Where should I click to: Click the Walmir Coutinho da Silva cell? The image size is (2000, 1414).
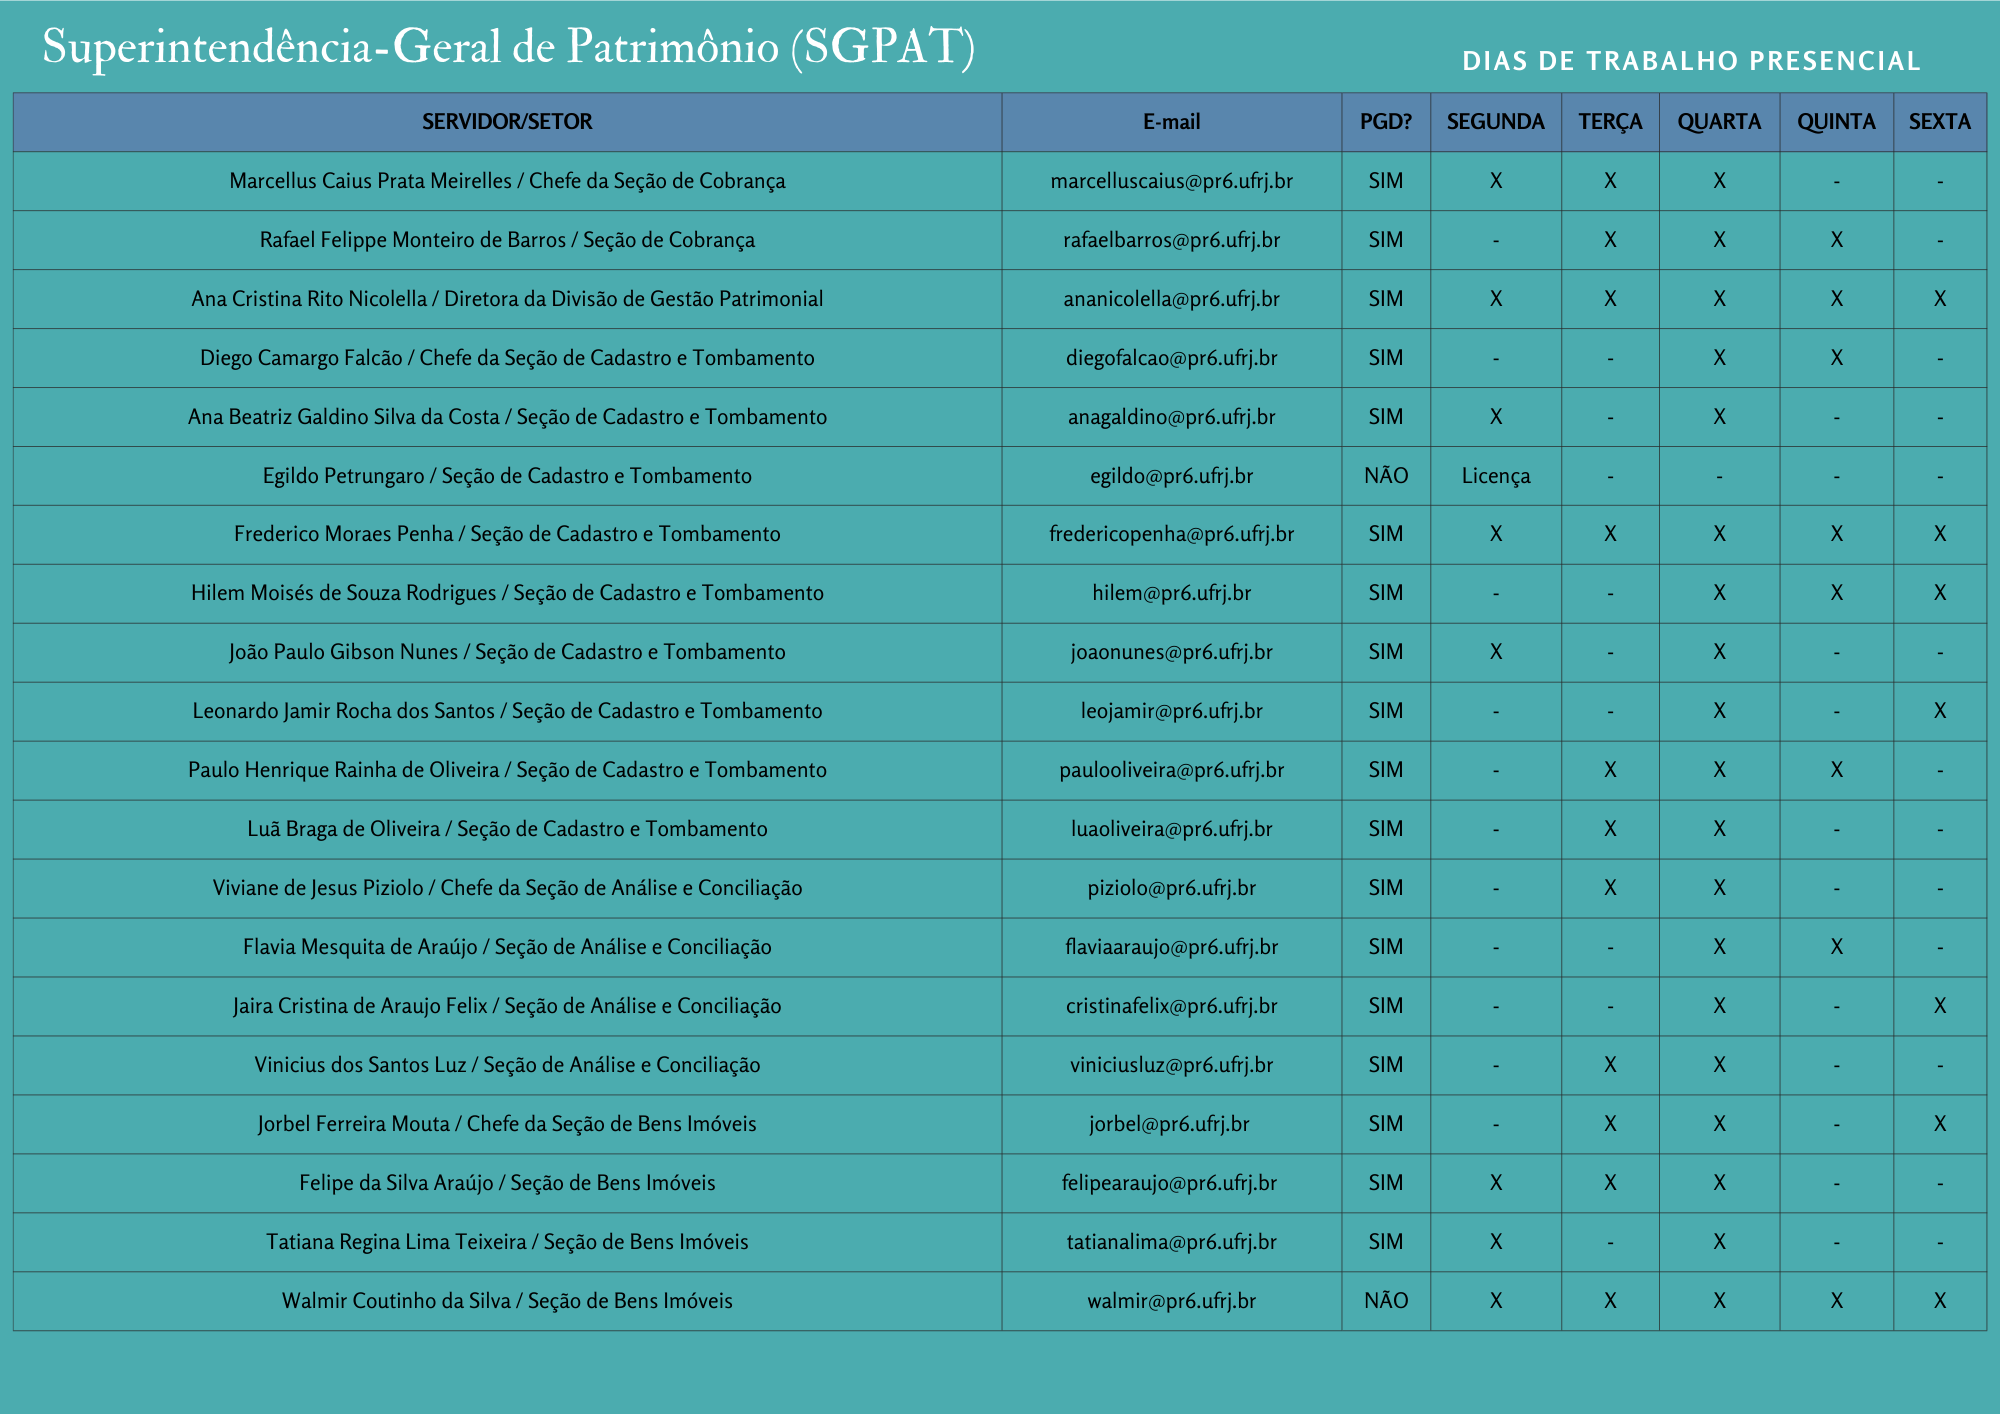(x=507, y=1302)
